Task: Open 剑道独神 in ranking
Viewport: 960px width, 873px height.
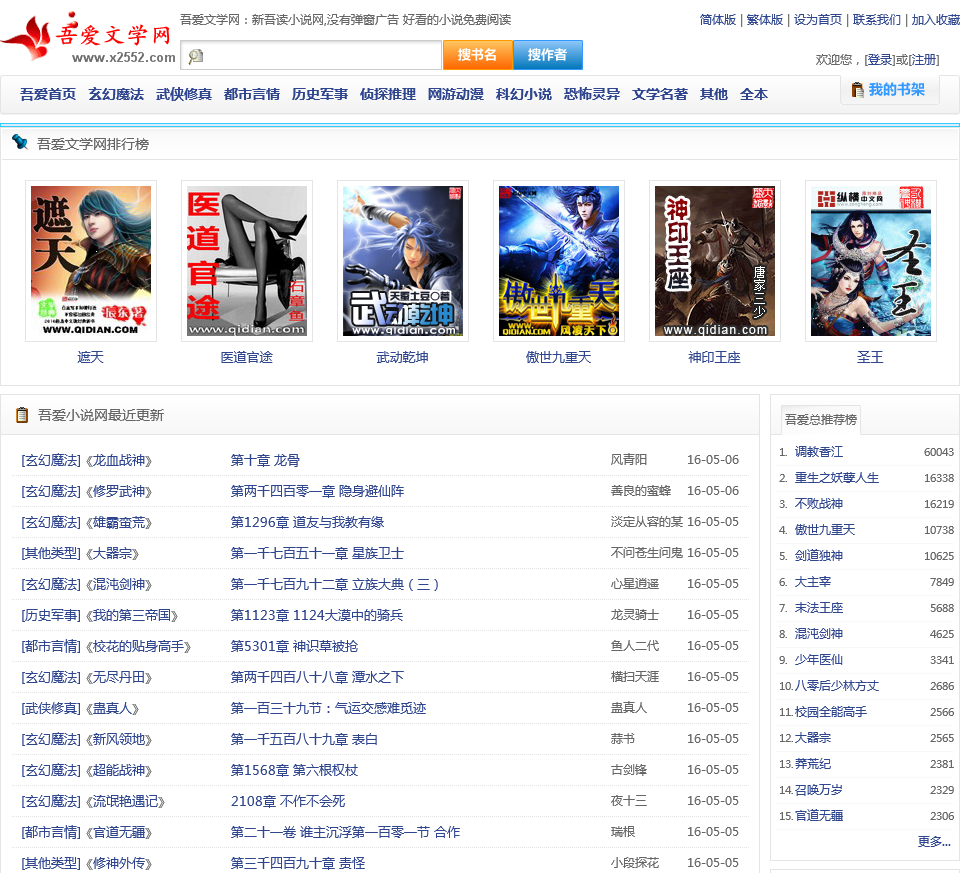Action: 819,556
